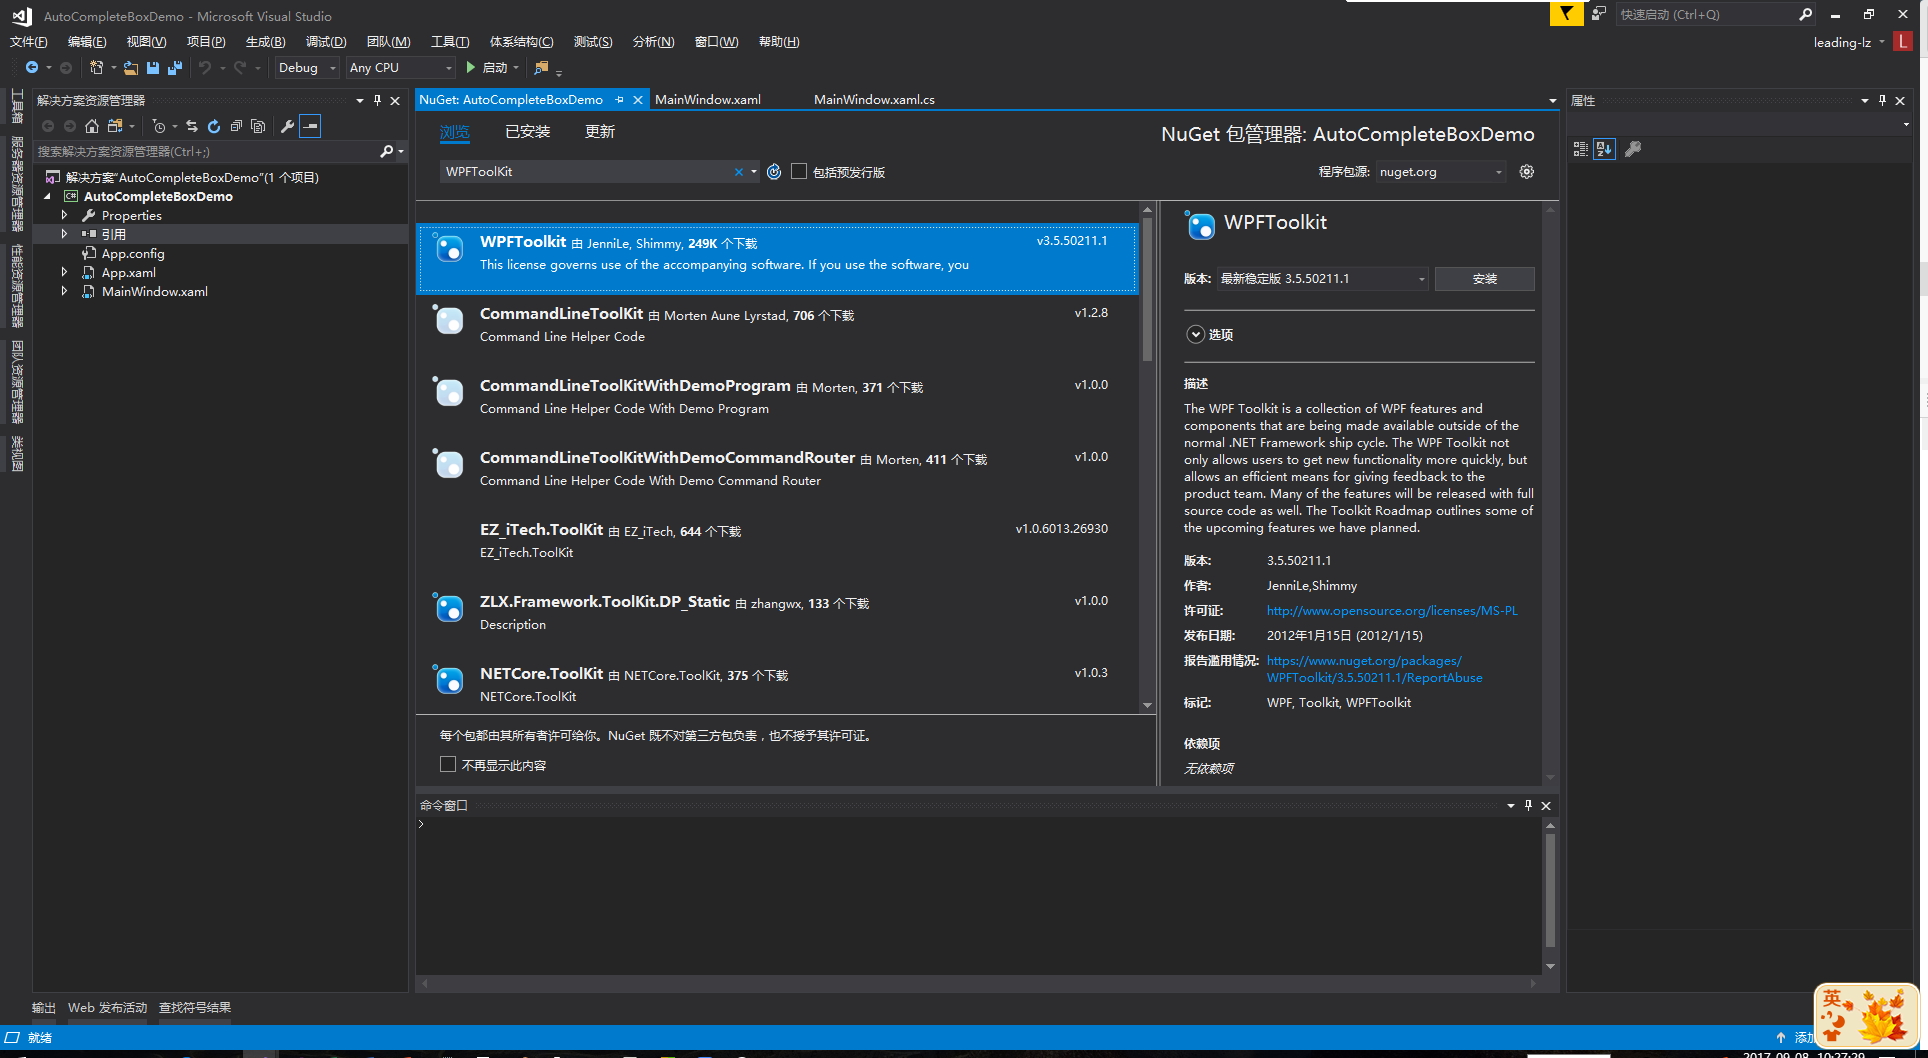The height and width of the screenshot is (1058, 1928).
Task: Check the do-not-show-again (不再显示此内容) checkbox
Action: coord(448,765)
